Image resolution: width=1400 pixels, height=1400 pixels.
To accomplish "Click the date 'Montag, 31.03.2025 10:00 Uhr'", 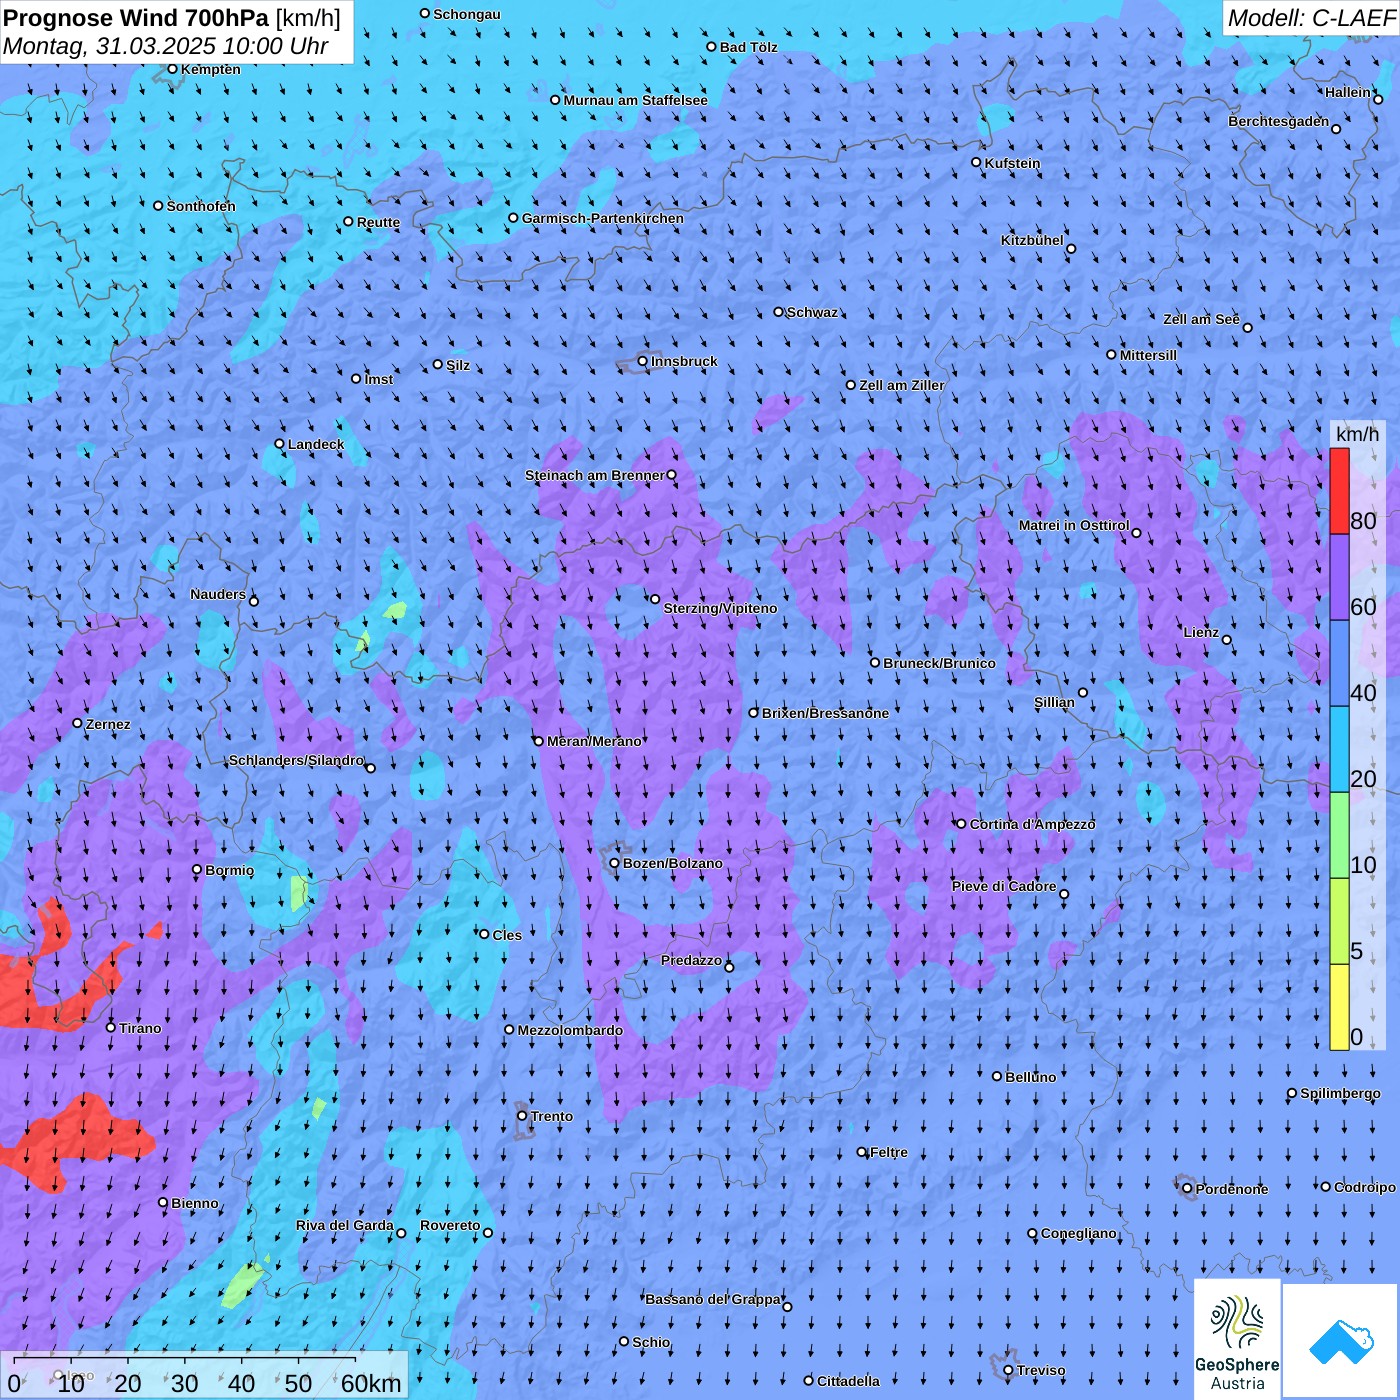I will click(x=166, y=46).
